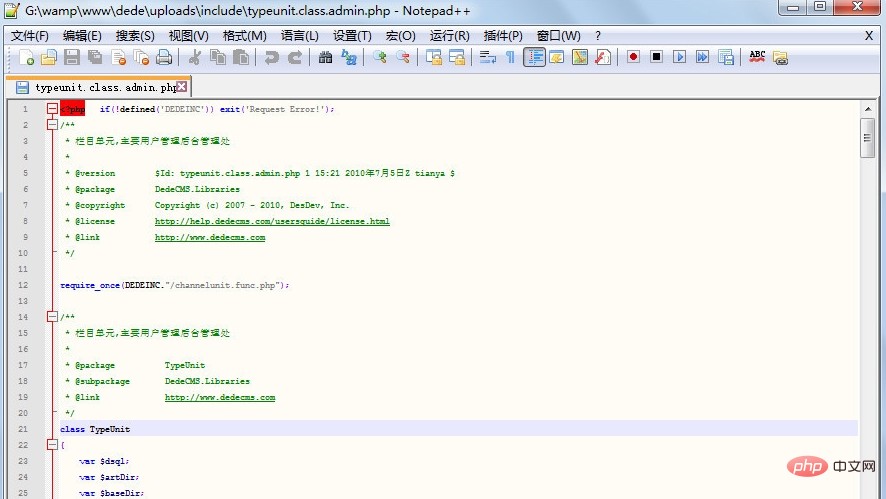
Task: Click the Cut scissors icon
Action: [x=195, y=57]
